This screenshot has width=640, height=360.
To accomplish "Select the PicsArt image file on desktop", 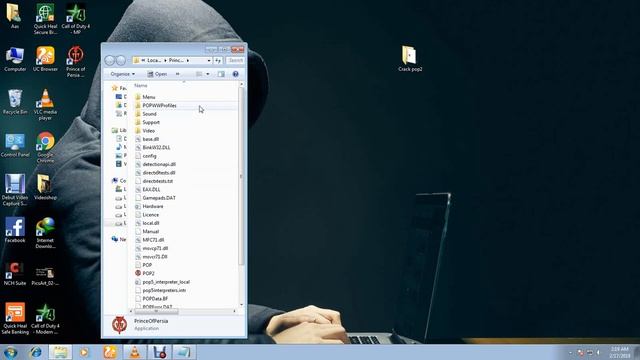I will click(x=45, y=276).
